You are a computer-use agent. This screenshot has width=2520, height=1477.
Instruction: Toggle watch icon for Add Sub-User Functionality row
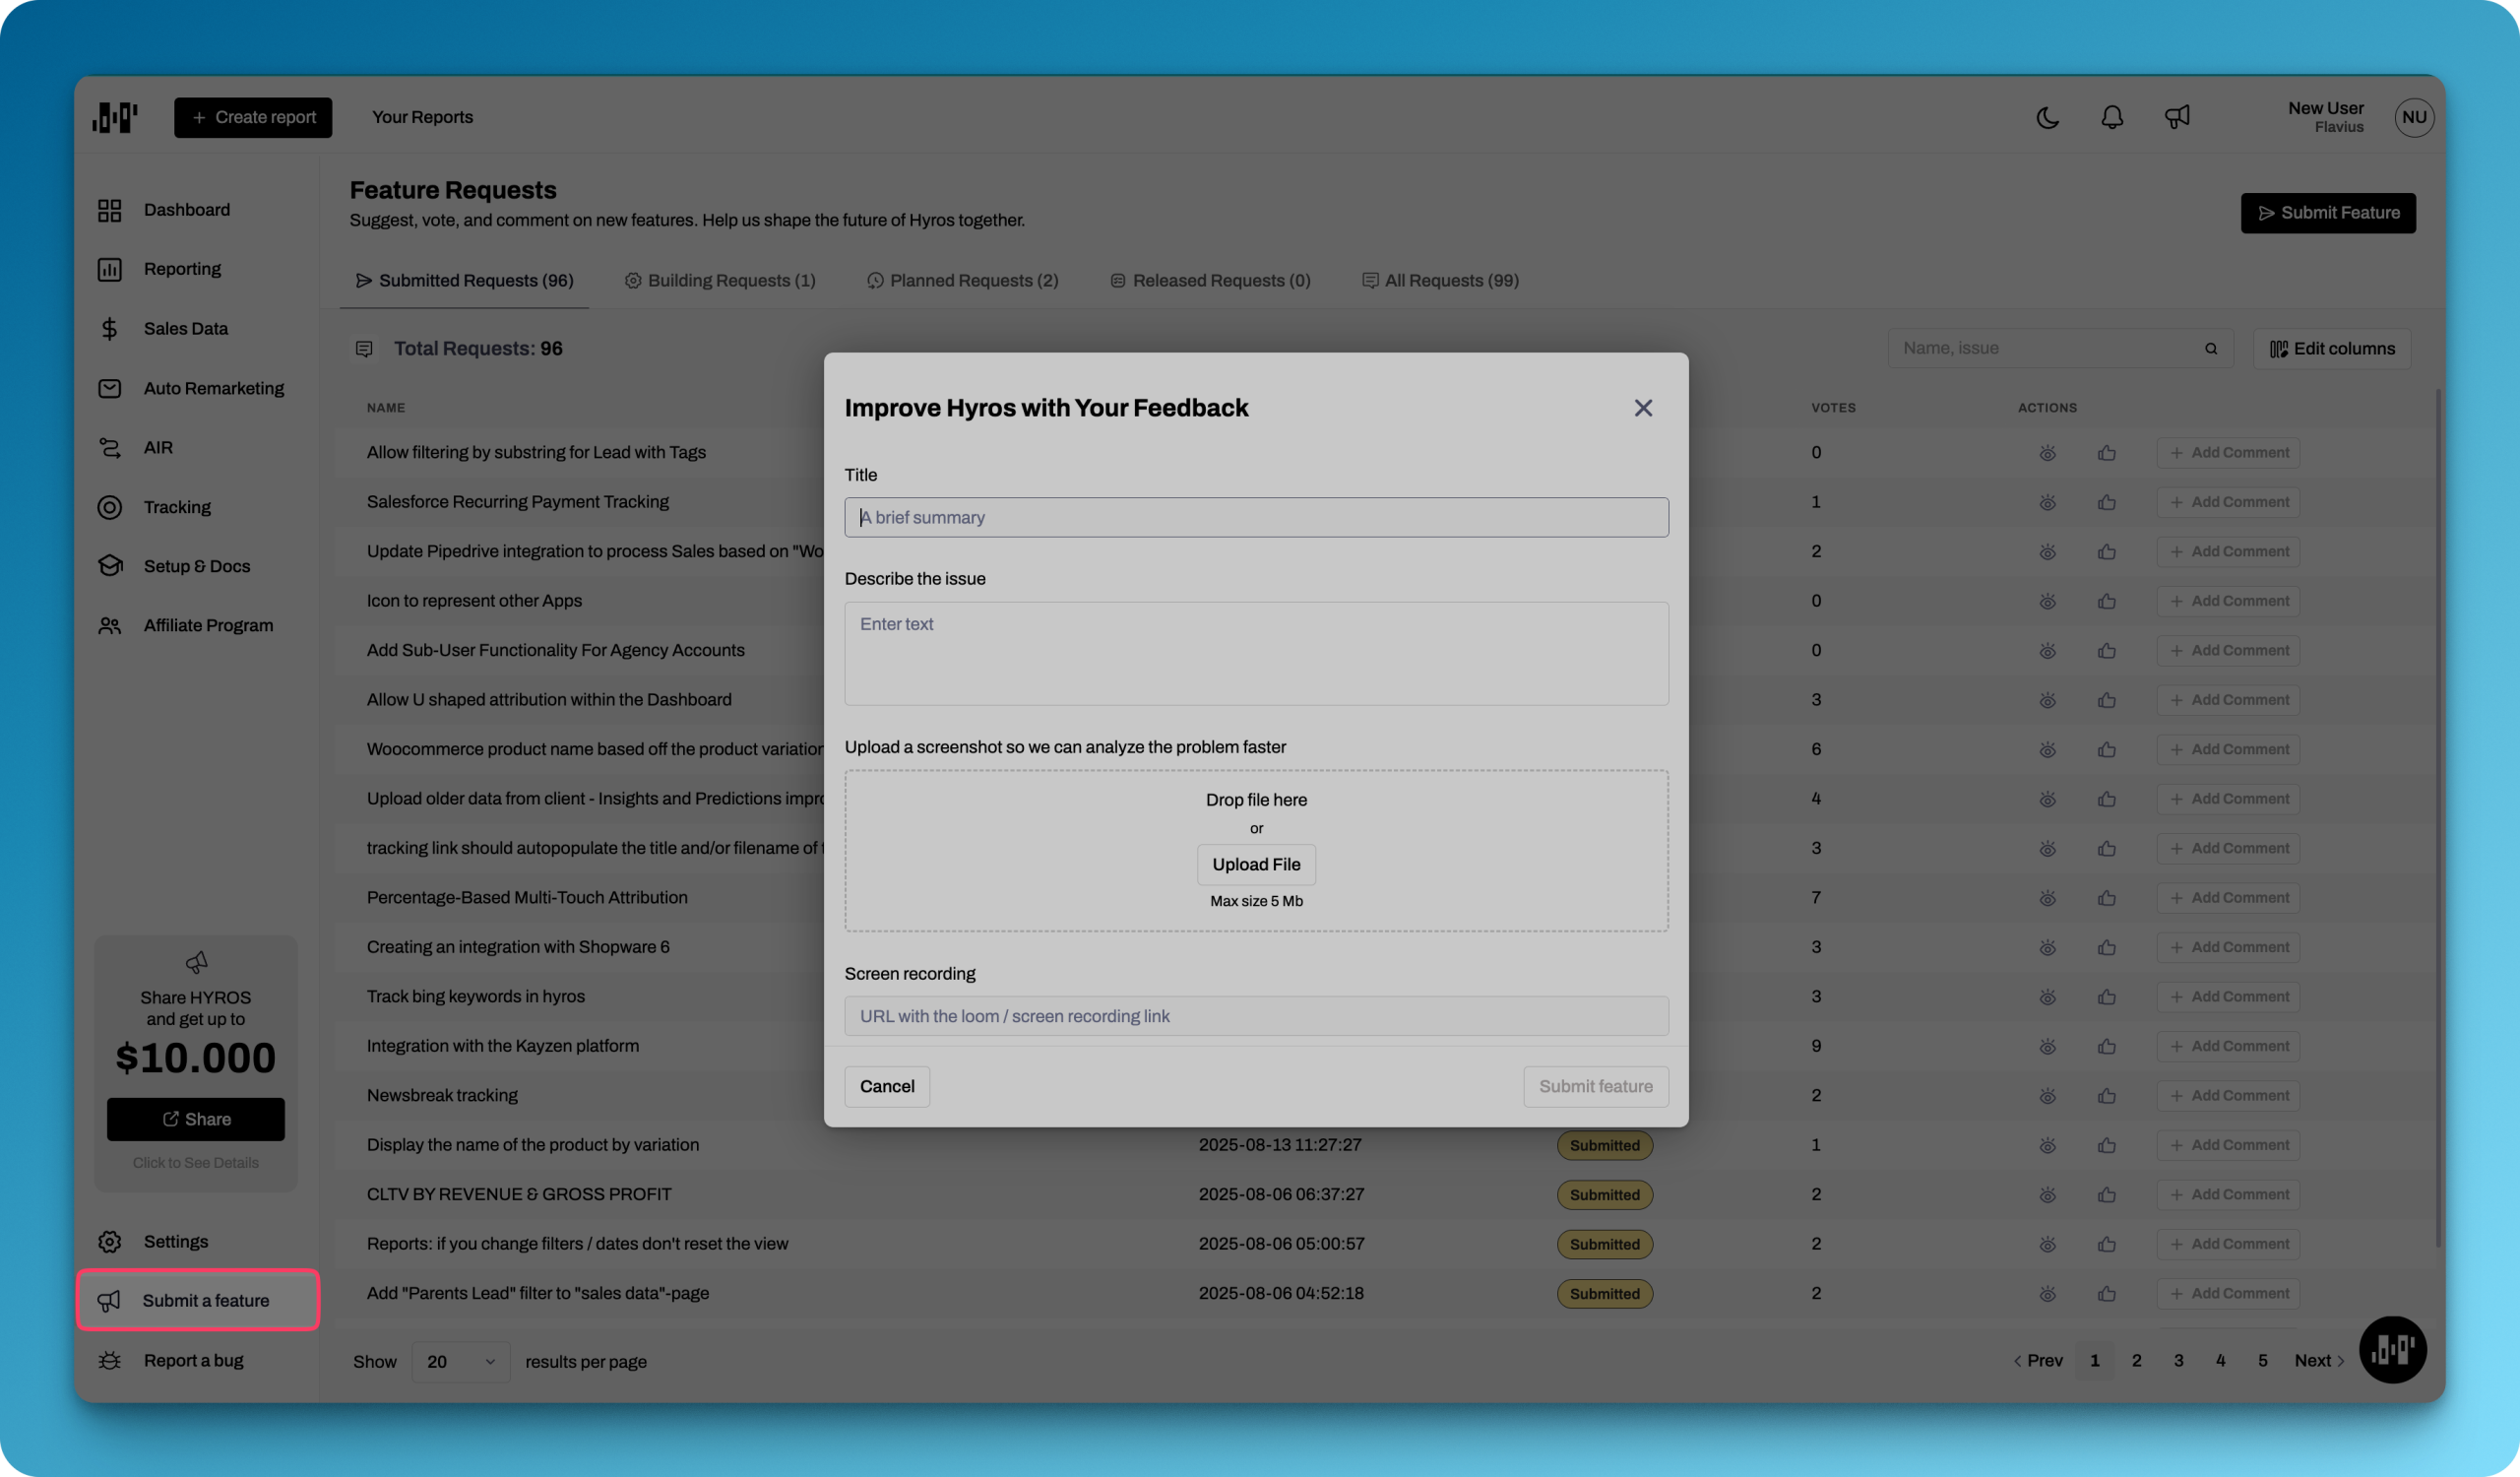pyautogui.click(x=2047, y=651)
